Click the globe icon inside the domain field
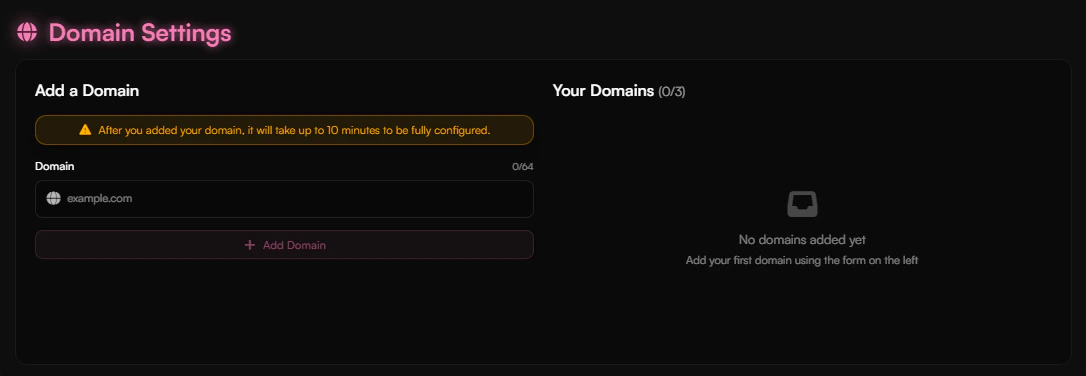 [x=53, y=199]
